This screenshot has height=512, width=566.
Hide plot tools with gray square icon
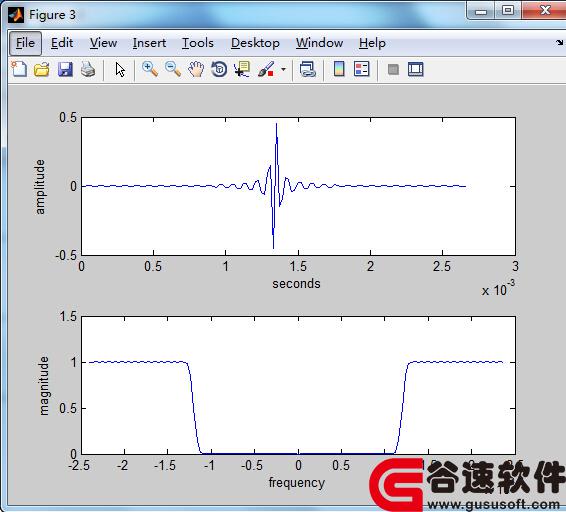(393, 69)
